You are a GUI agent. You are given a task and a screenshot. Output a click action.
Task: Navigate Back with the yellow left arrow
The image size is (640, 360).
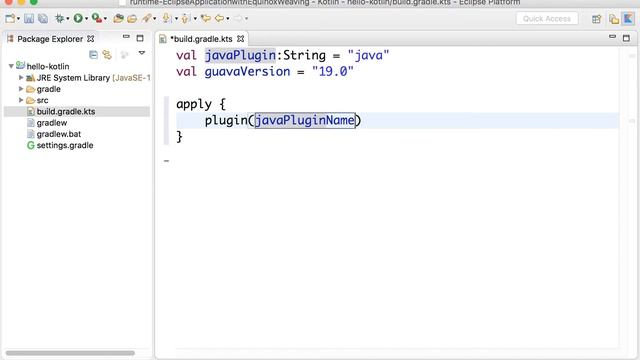click(220, 18)
